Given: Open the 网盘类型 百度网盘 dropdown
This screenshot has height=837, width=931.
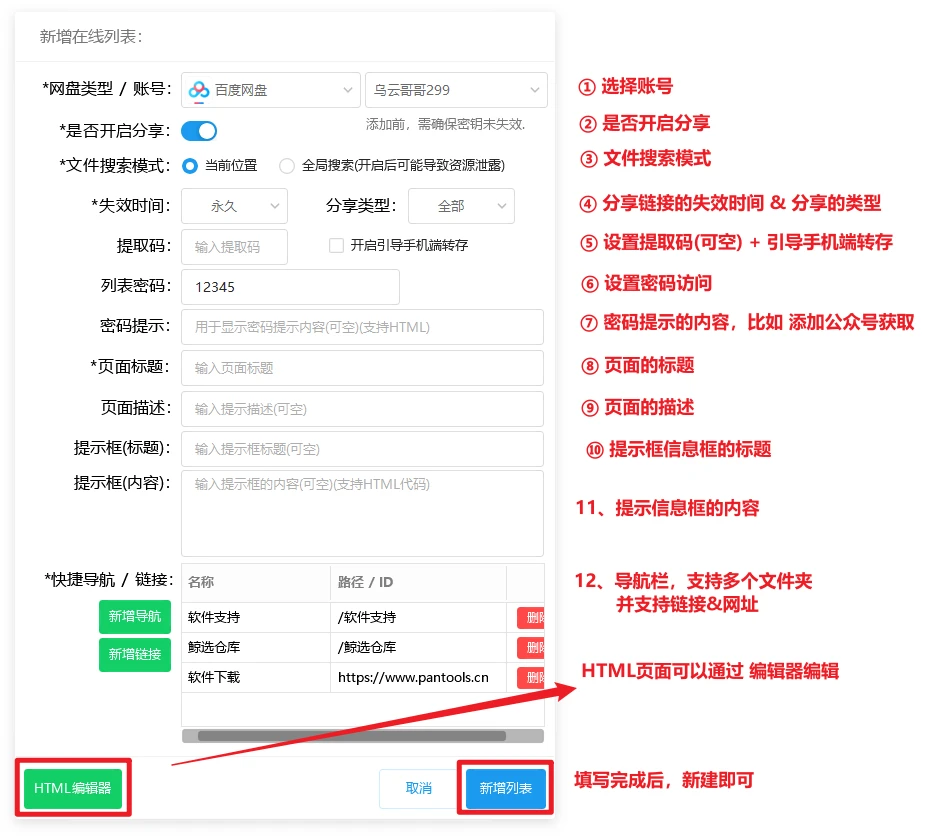Looking at the screenshot, I should pyautogui.click(x=270, y=90).
